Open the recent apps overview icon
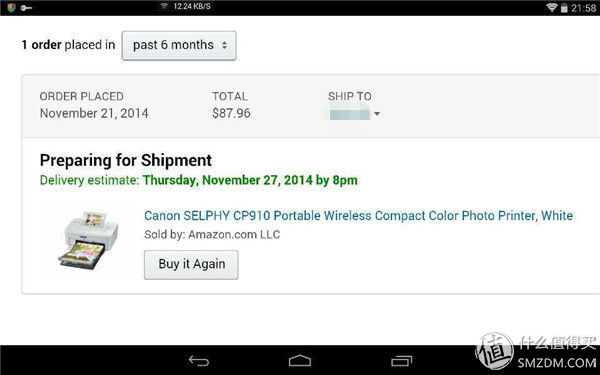 401,361
